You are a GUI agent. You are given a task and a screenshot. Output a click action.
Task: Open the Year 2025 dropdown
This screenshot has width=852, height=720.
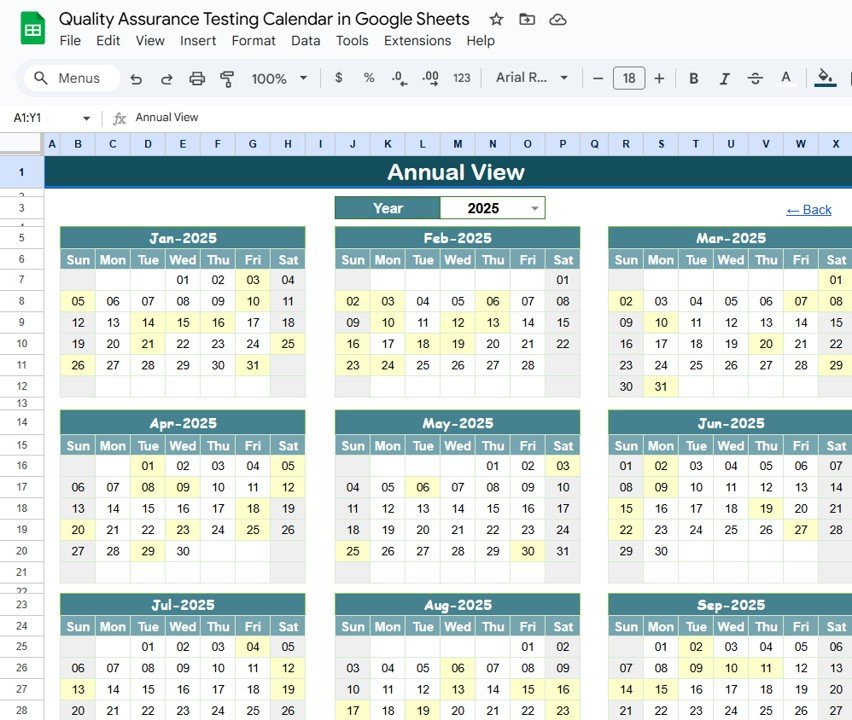pyautogui.click(x=535, y=208)
